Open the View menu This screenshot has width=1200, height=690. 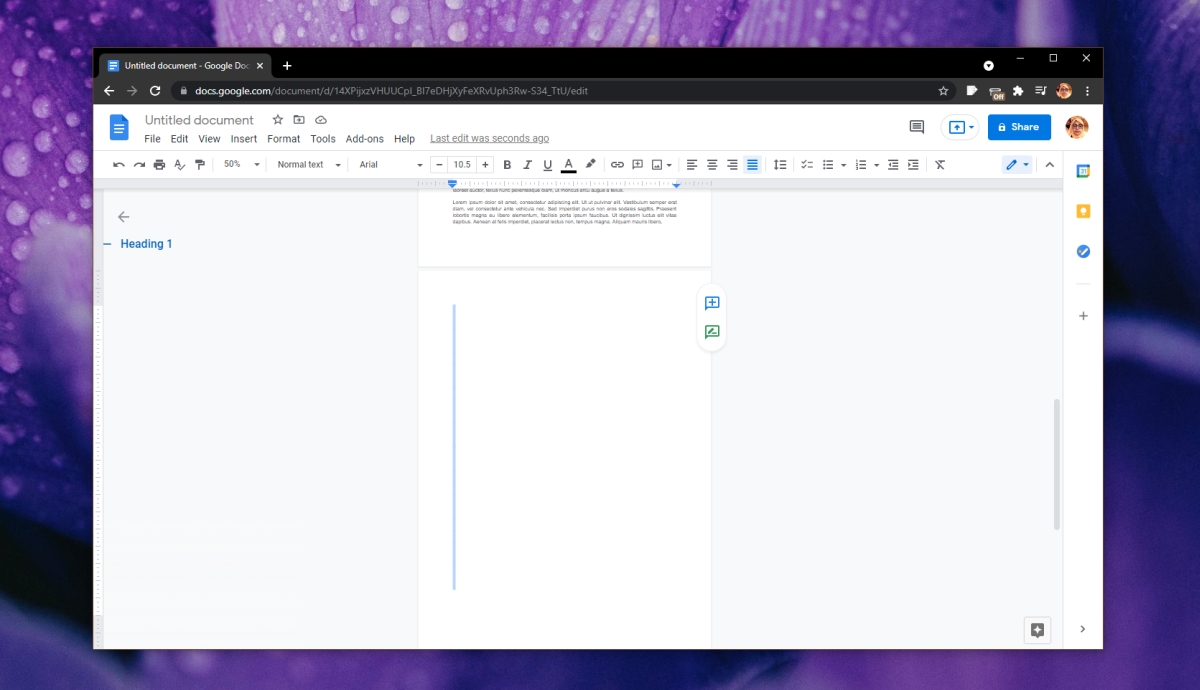point(209,139)
